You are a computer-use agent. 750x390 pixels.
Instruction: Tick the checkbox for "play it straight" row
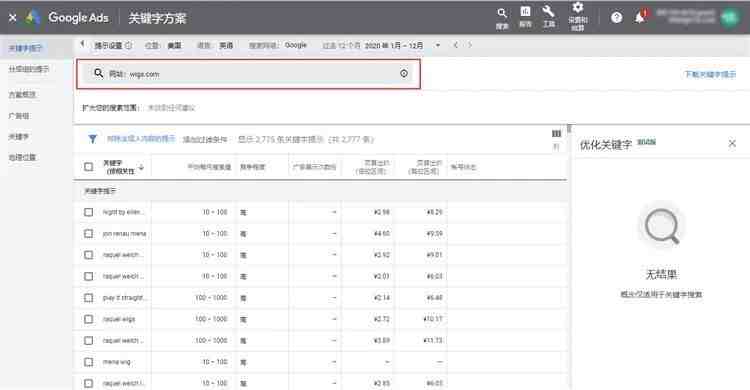(88, 298)
